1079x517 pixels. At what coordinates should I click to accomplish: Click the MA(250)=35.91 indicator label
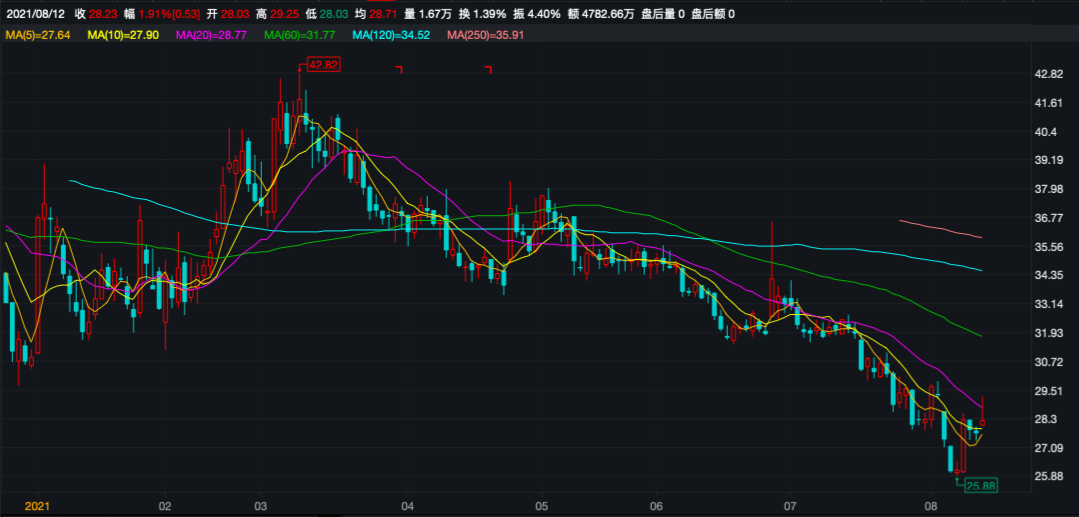(x=485, y=35)
